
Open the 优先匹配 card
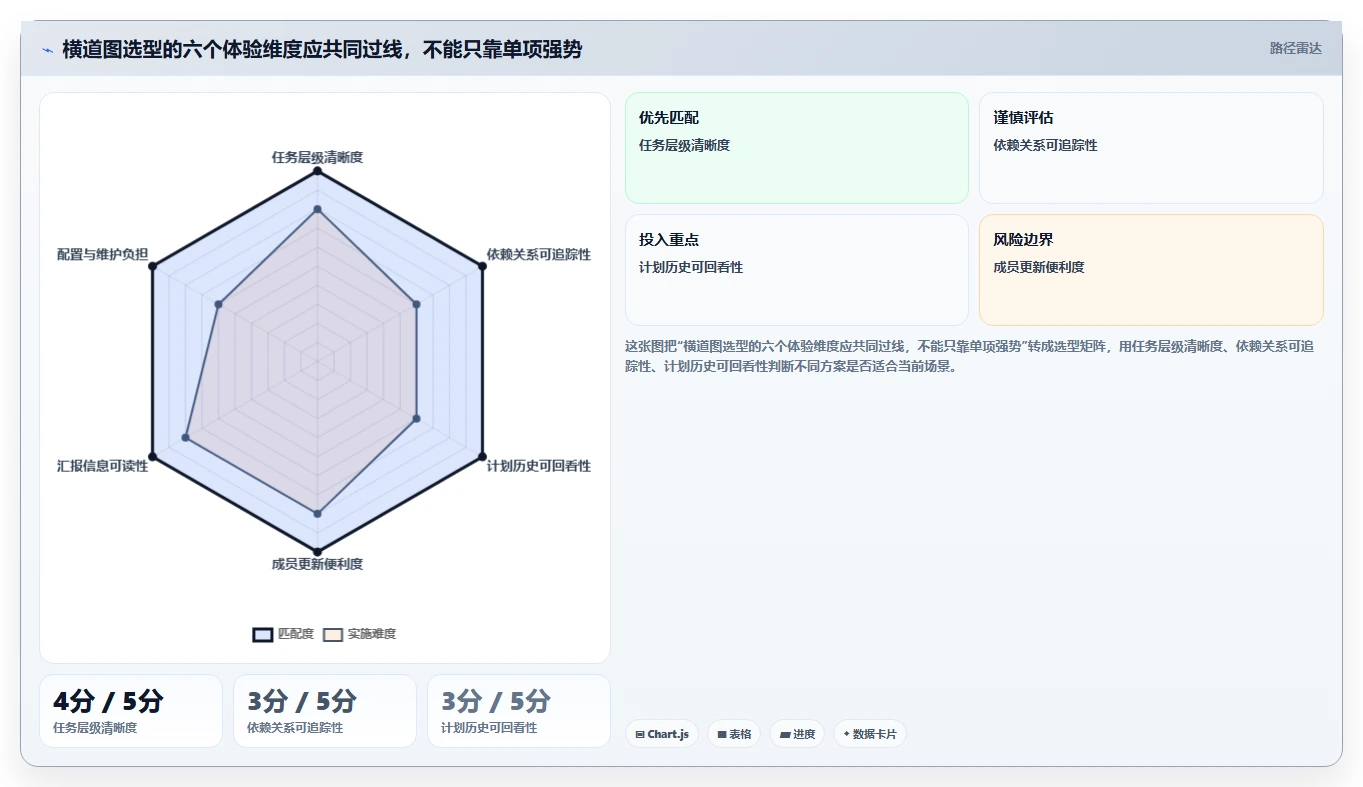click(797, 148)
